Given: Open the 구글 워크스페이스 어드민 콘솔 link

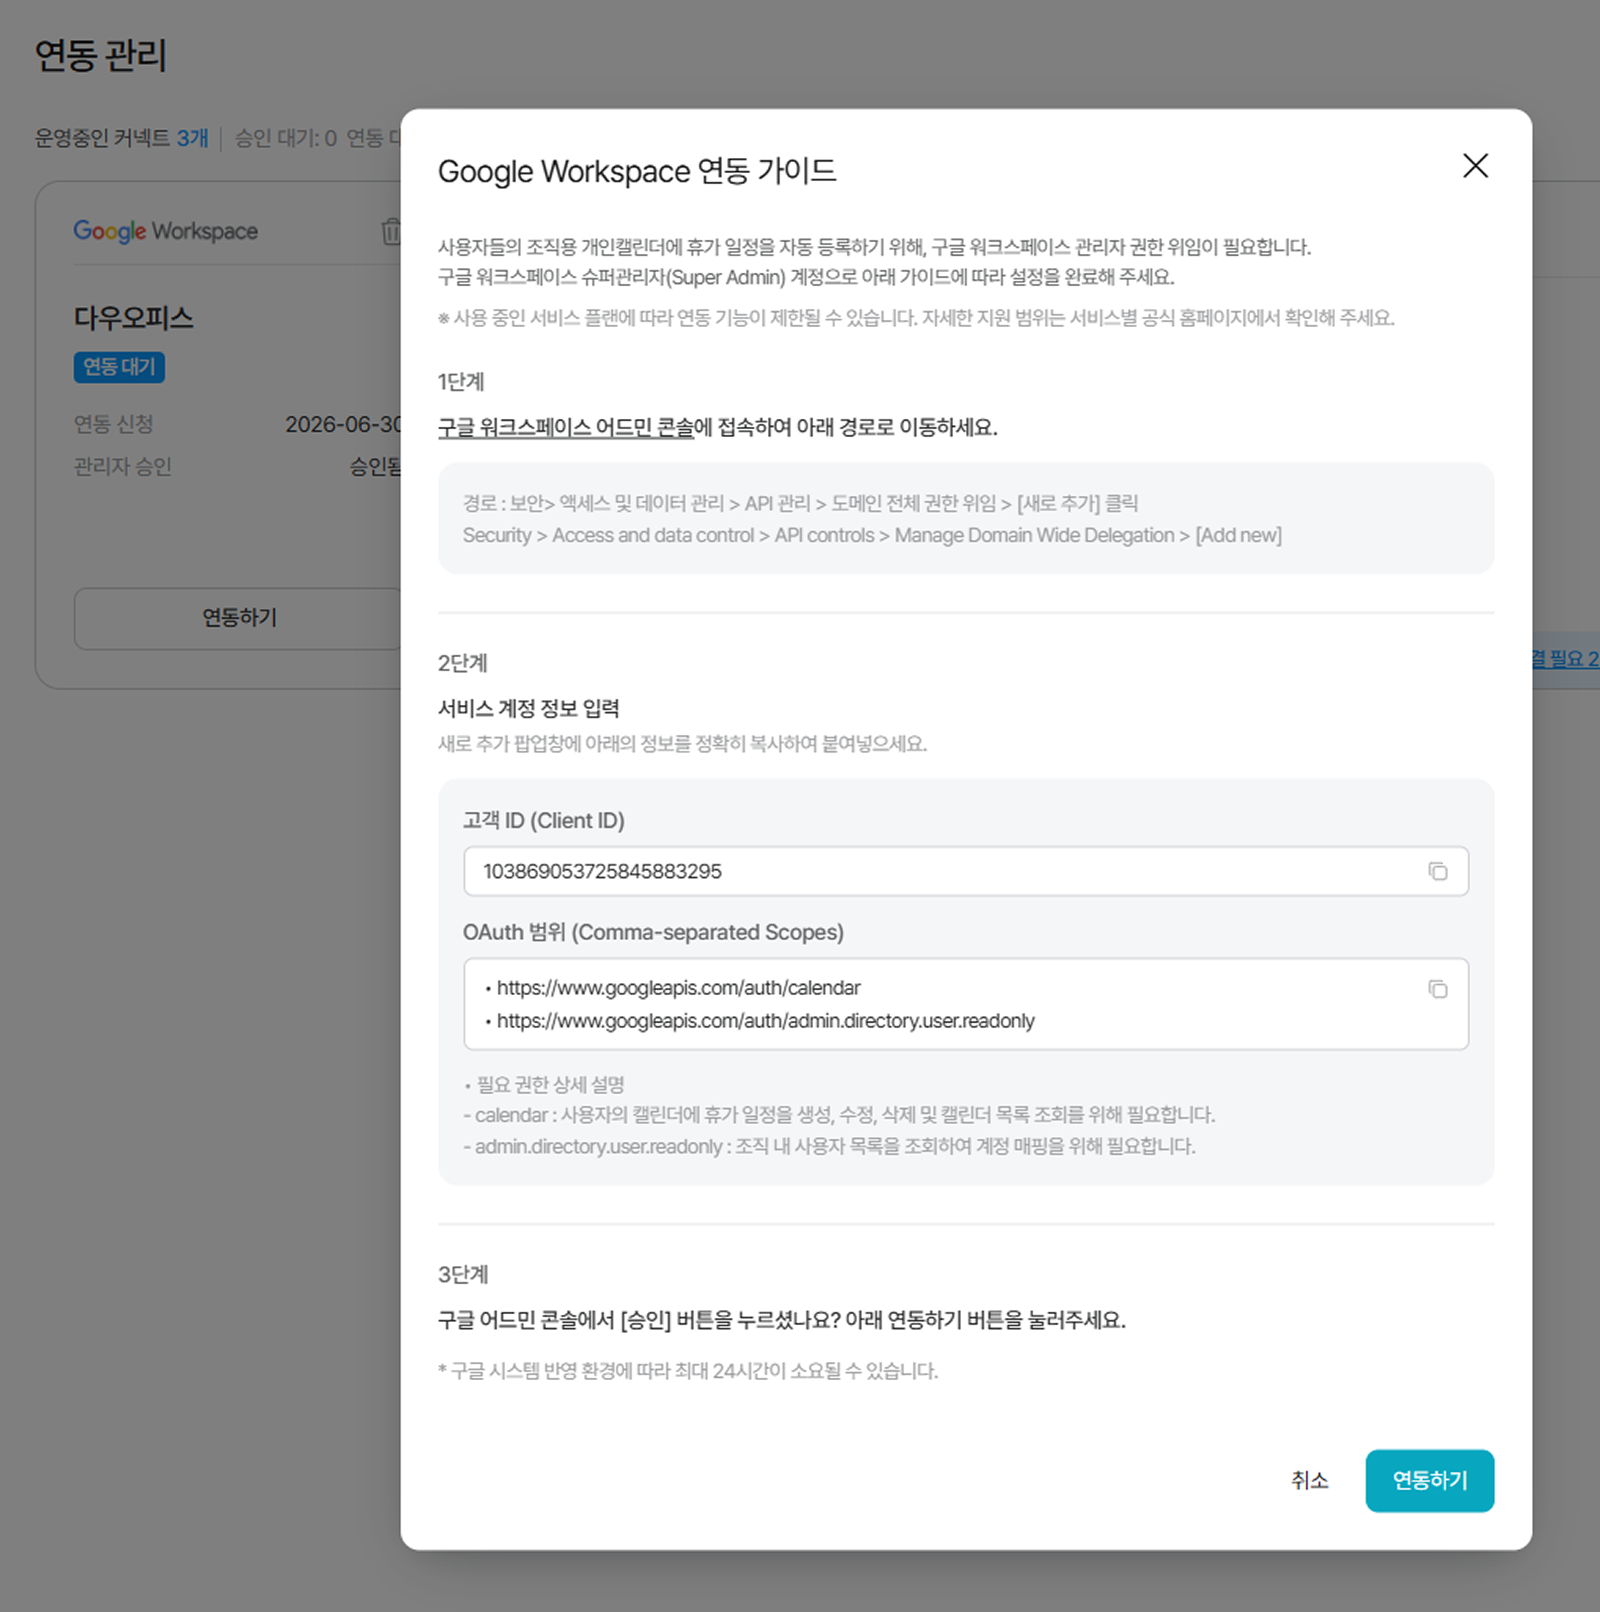Looking at the screenshot, I should (566, 427).
